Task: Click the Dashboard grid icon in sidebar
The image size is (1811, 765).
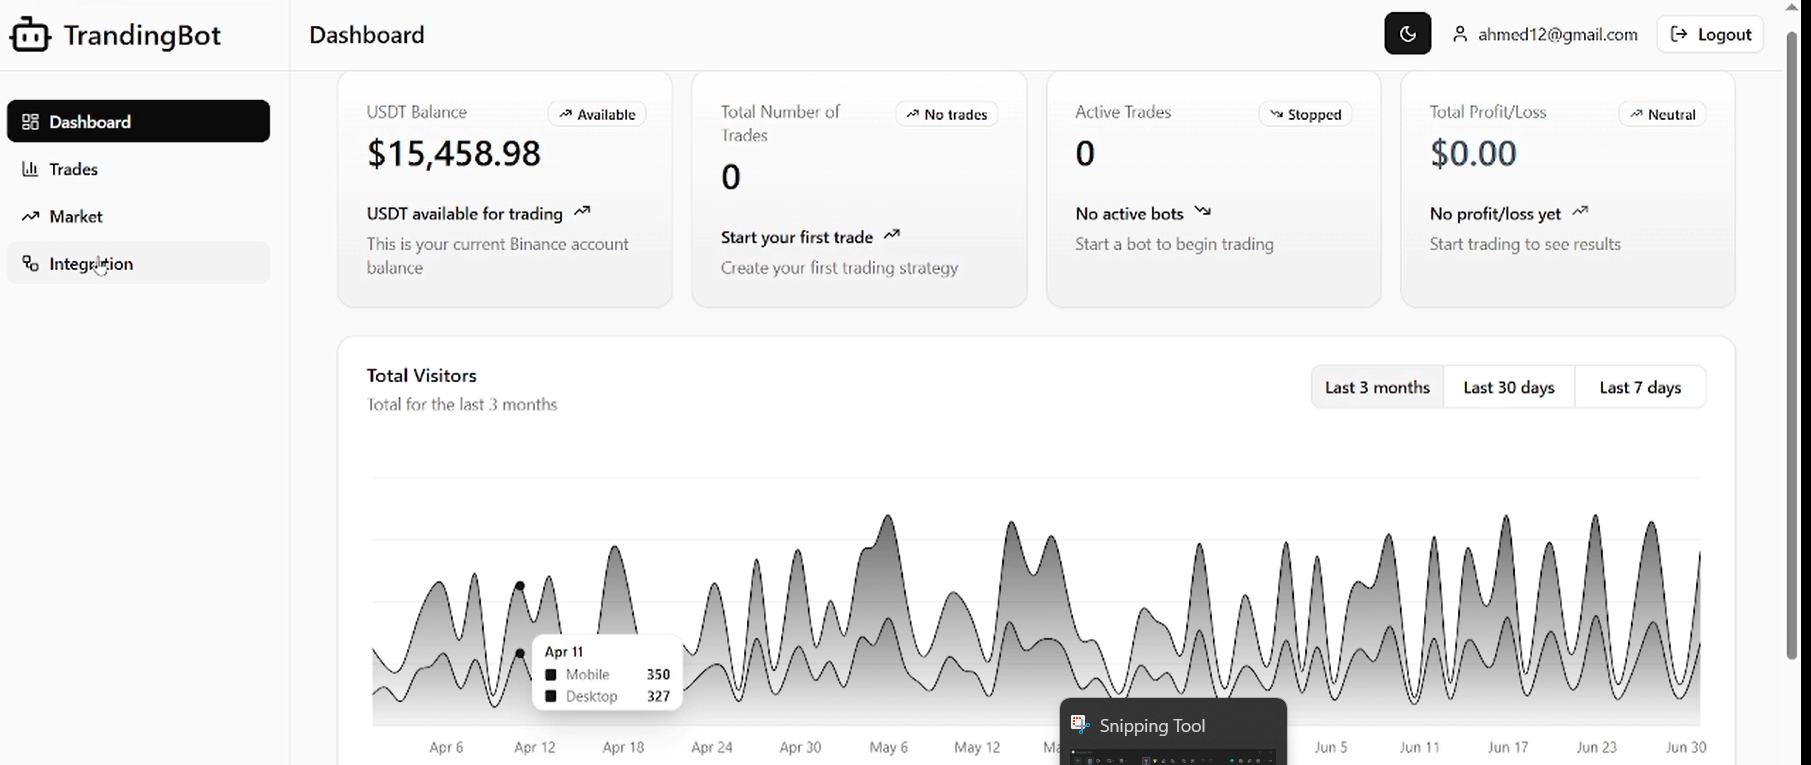Action: 30,122
